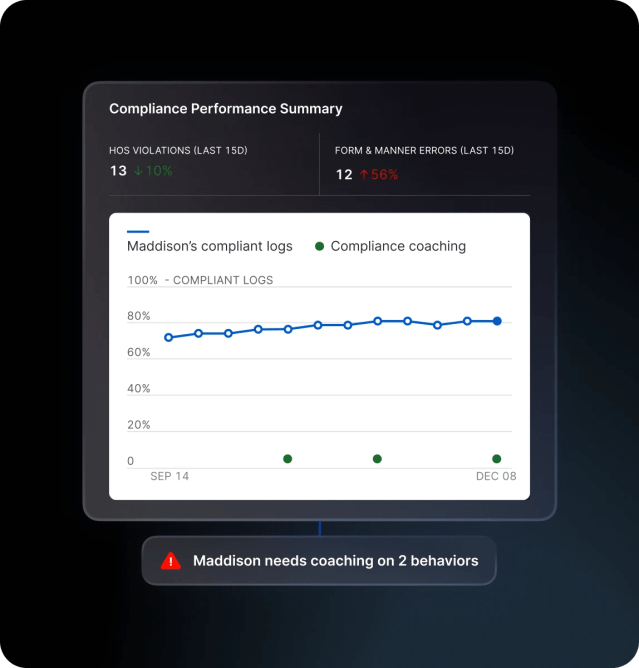Select the filled blue final data point
Viewport: 639px width, 668px height.
tap(497, 321)
